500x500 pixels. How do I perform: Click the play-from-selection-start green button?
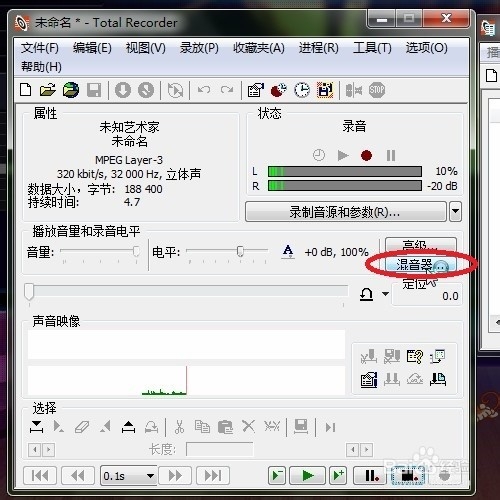pyautogui.click(x=277, y=475)
